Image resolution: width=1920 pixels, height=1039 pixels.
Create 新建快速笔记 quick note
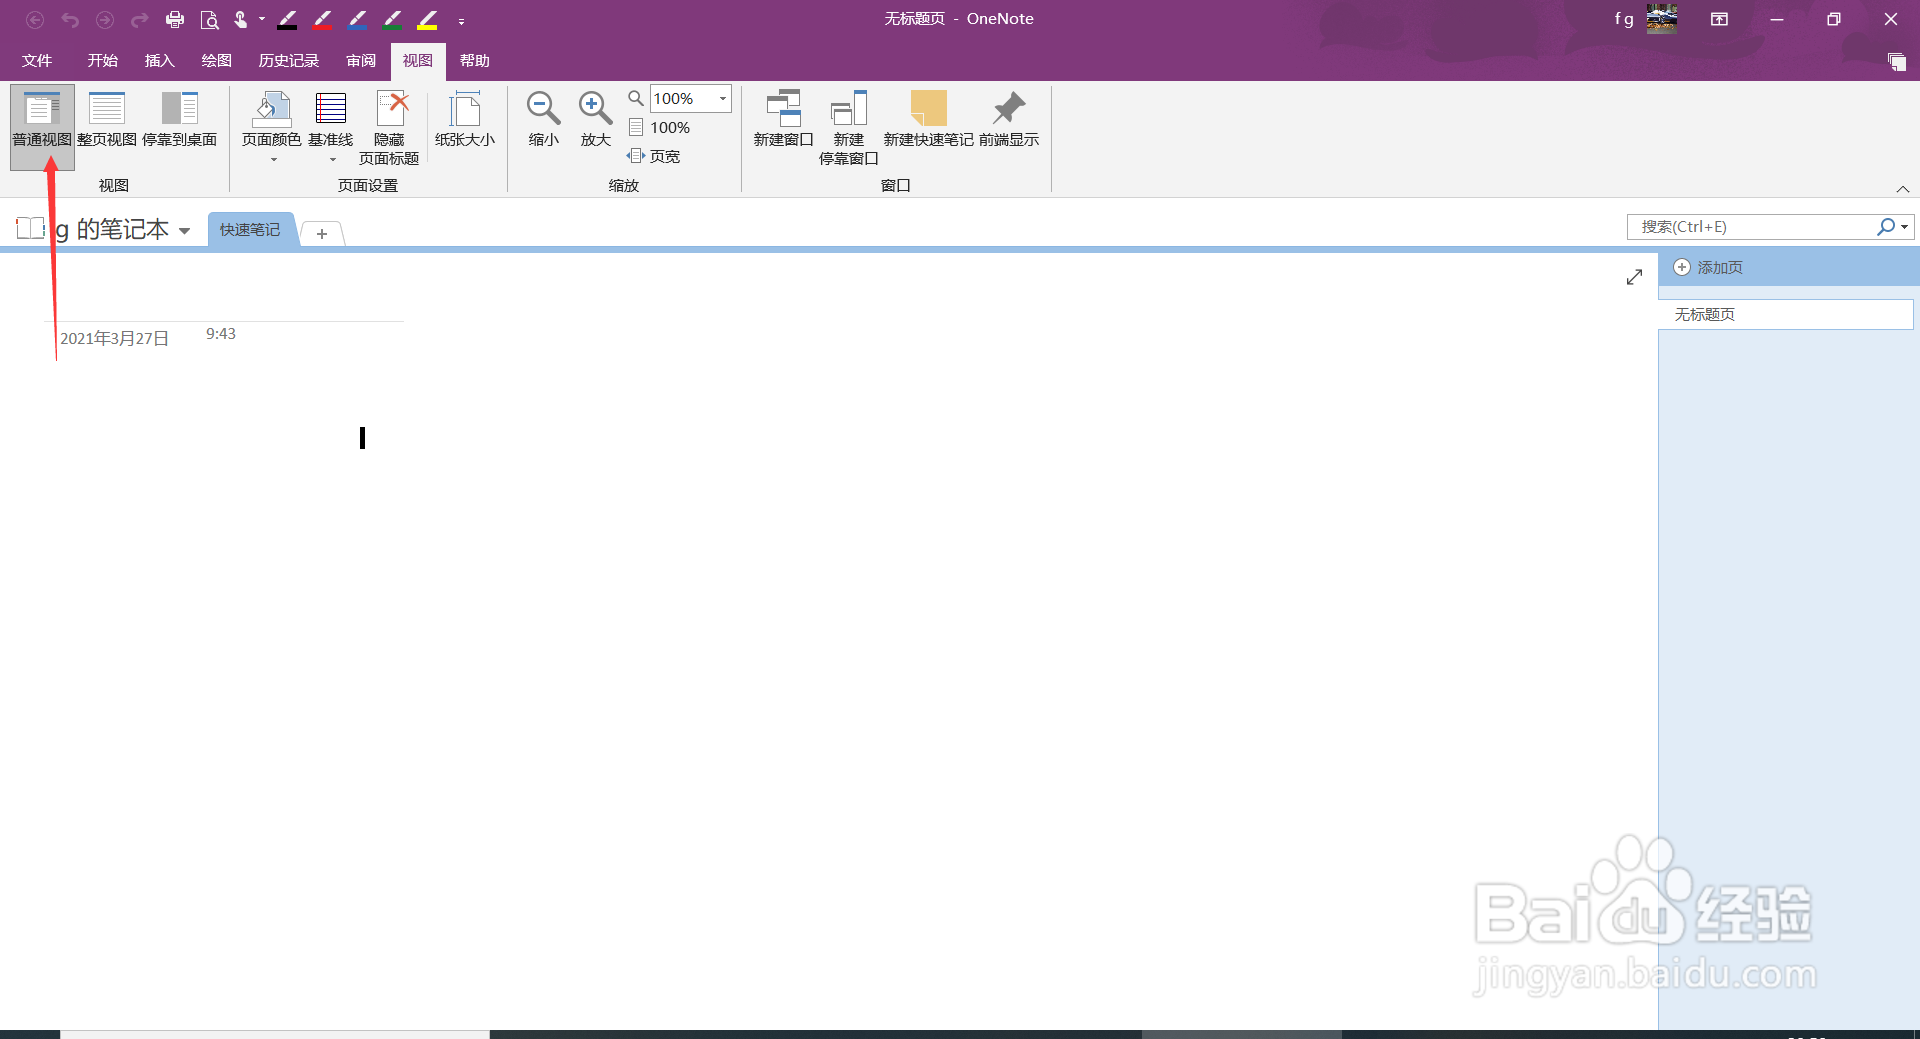[929, 120]
